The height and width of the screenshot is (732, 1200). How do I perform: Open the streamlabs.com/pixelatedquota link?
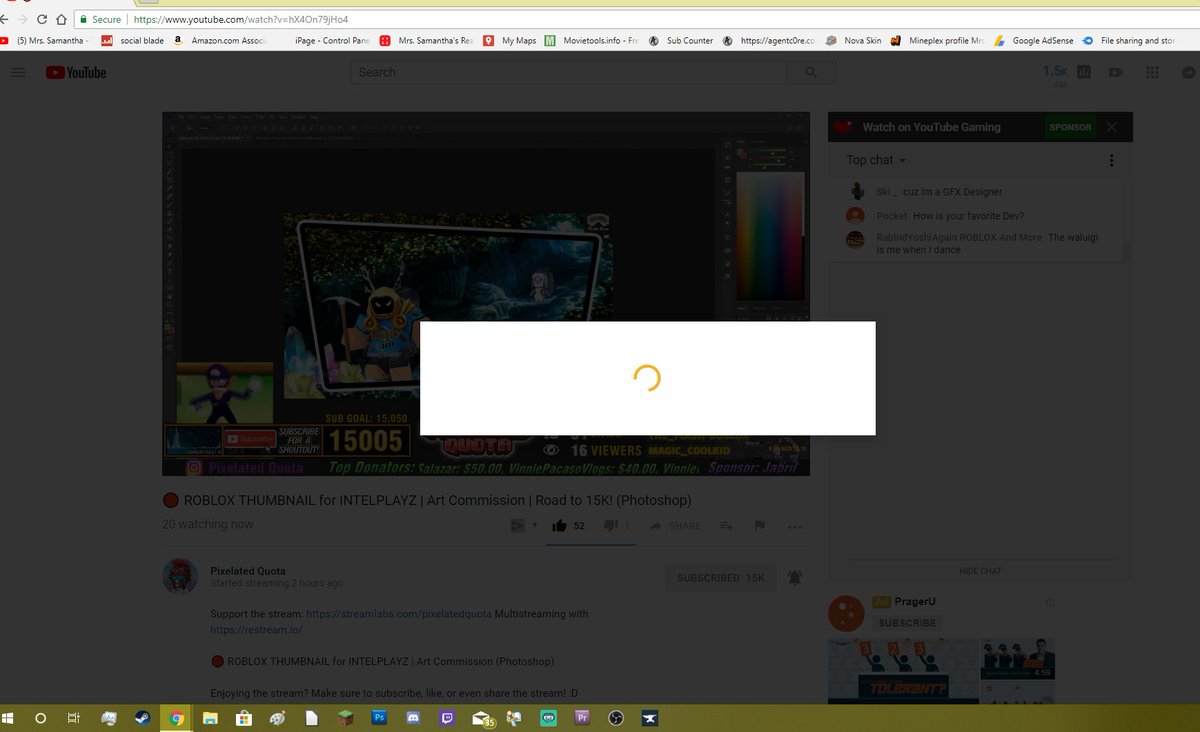click(399, 614)
